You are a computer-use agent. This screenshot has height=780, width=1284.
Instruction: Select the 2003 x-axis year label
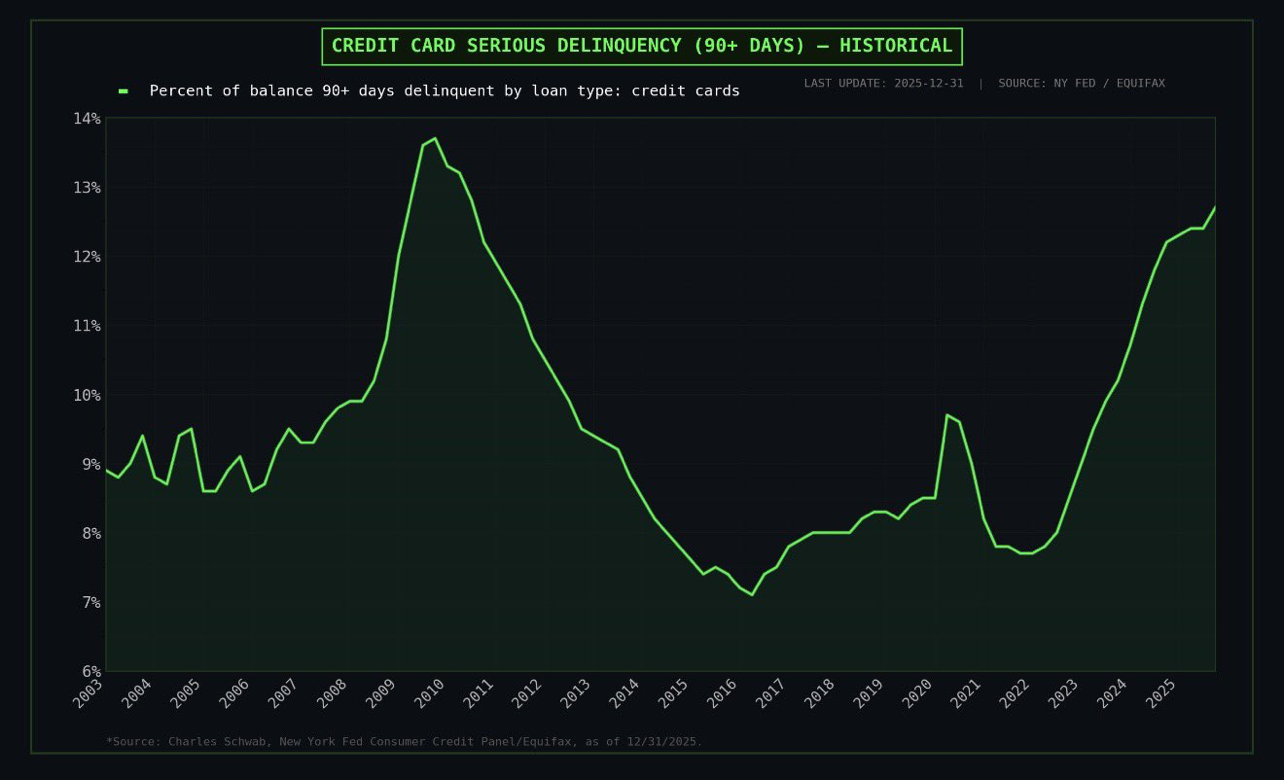click(x=88, y=692)
